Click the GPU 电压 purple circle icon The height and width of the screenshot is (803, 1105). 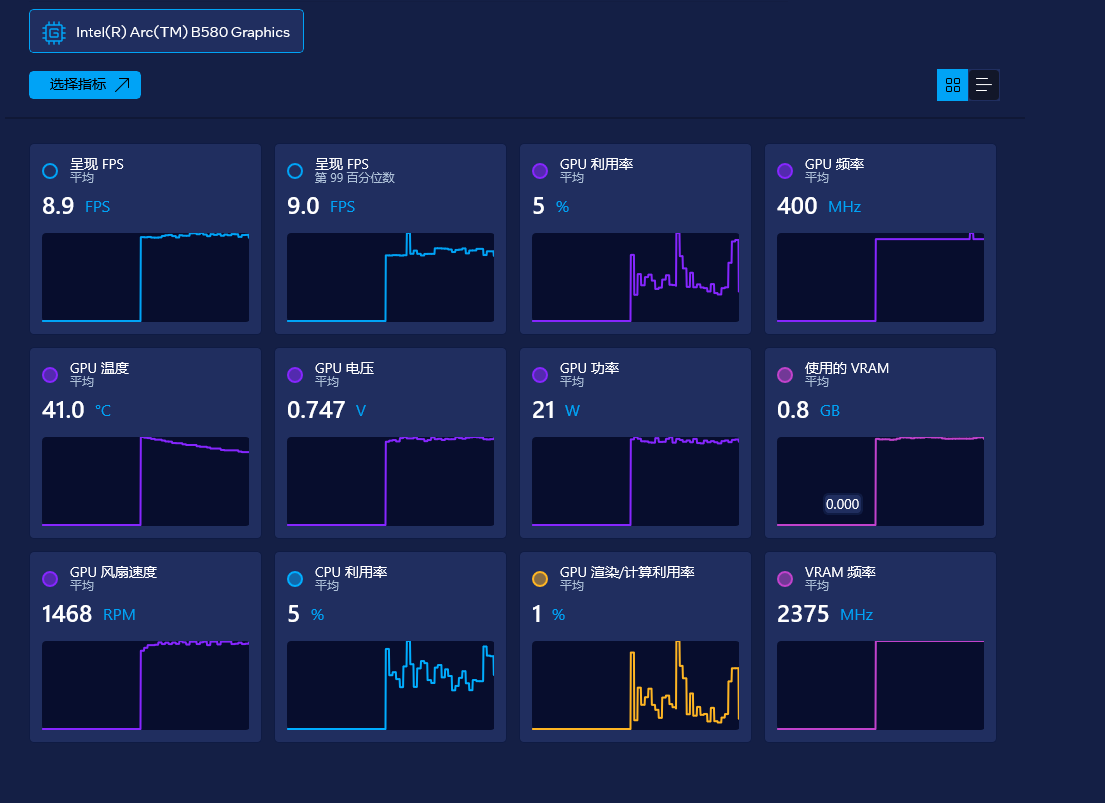tap(295, 375)
